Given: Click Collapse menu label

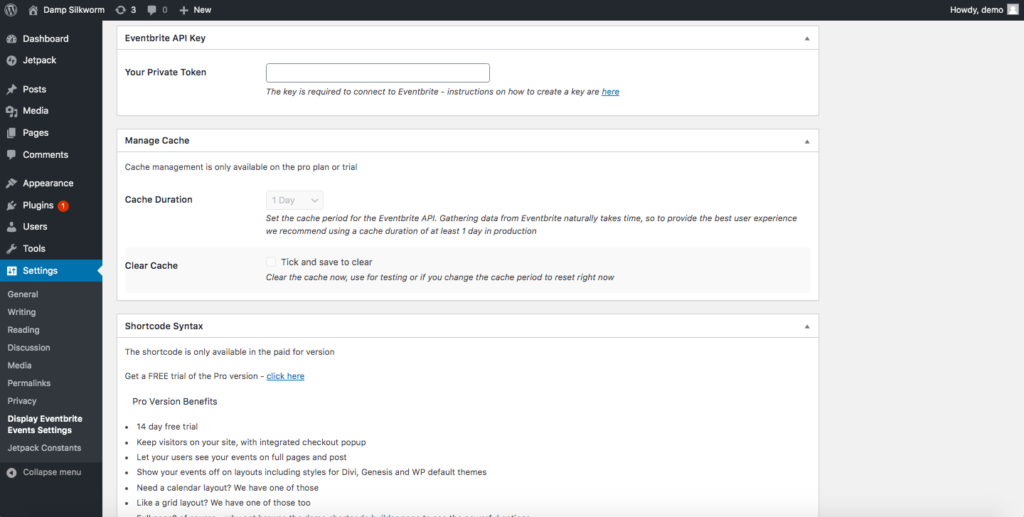Looking at the screenshot, I should point(52,473).
